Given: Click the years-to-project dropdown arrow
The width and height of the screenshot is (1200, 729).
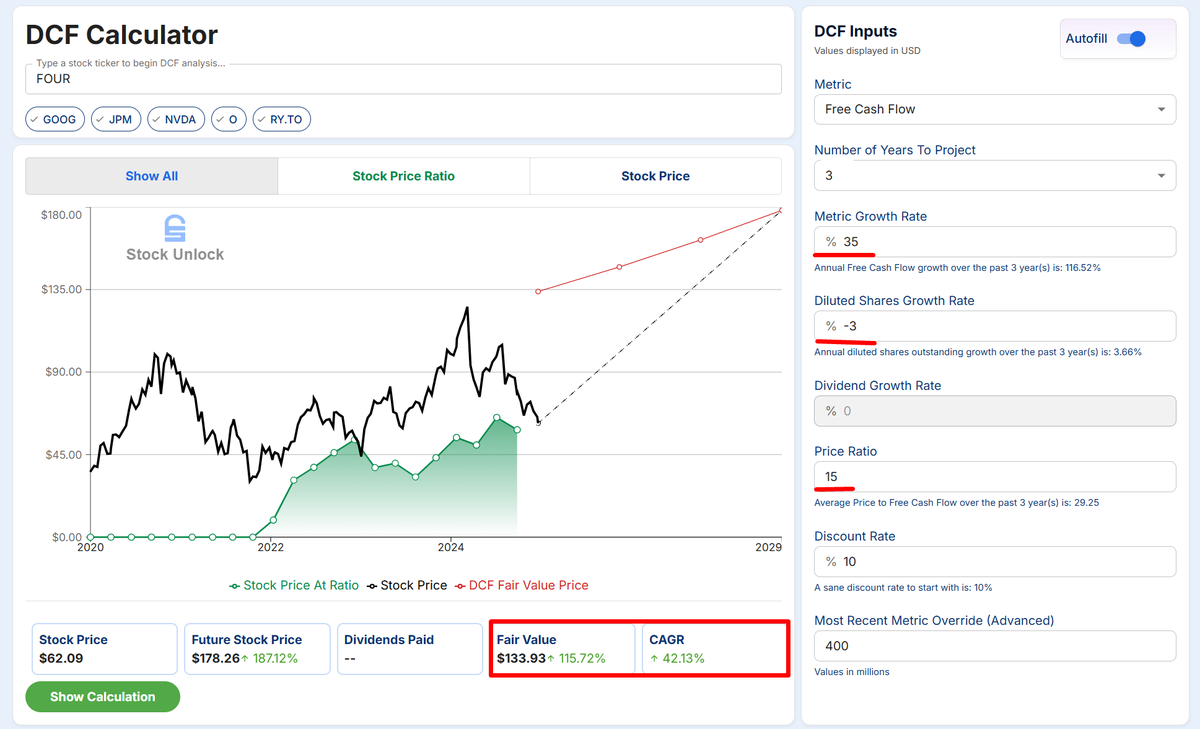Looking at the screenshot, I should coord(1161,176).
